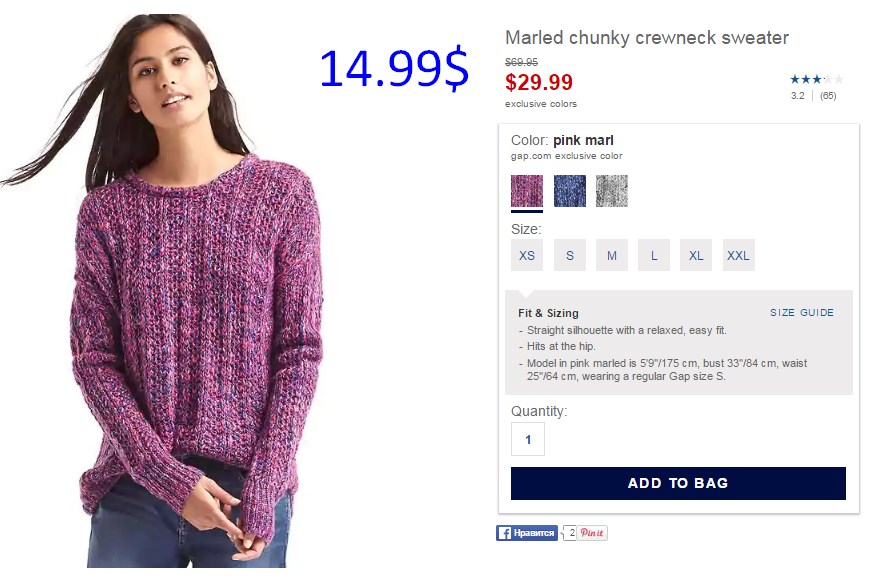This screenshot has height=576, width=879.
Task: Click the Pin it Pinterest button
Action: click(593, 533)
